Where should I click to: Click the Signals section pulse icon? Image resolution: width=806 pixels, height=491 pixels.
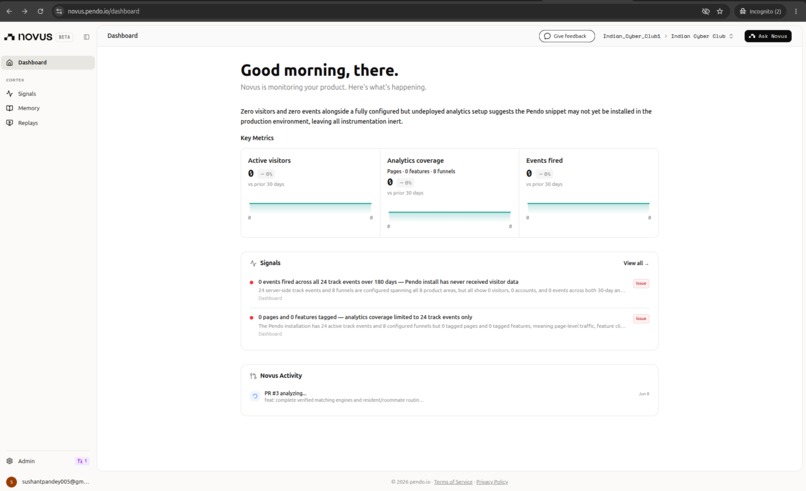click(x=253, y=263)
